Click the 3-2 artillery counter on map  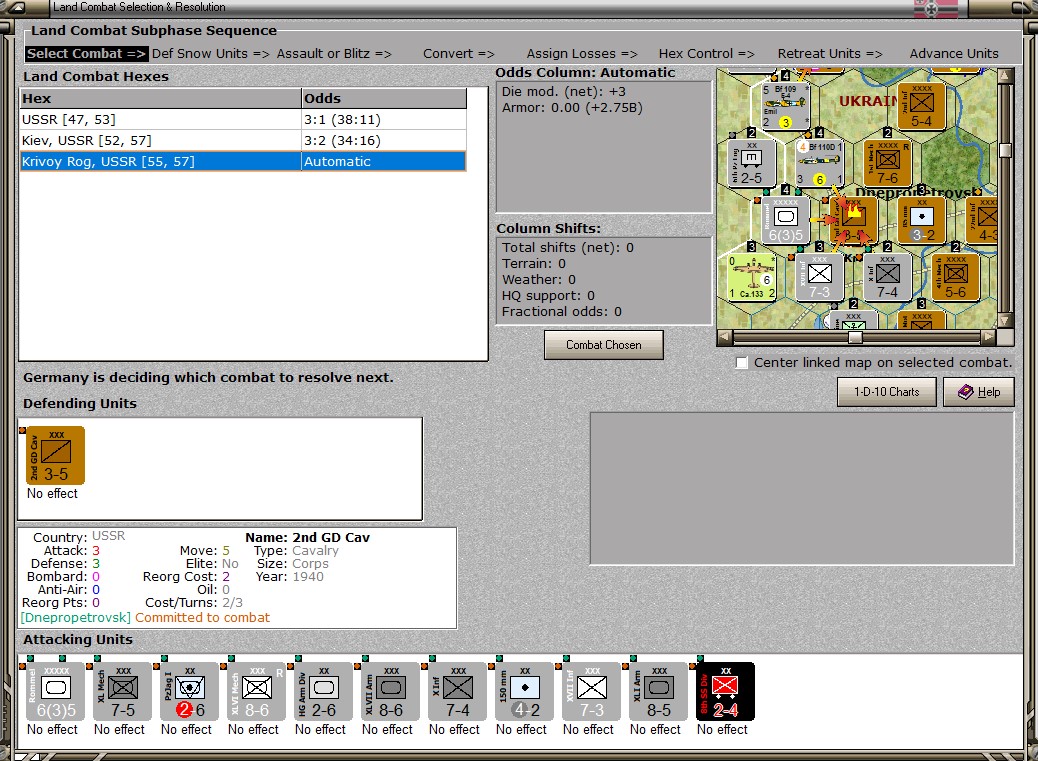point(921,220)
